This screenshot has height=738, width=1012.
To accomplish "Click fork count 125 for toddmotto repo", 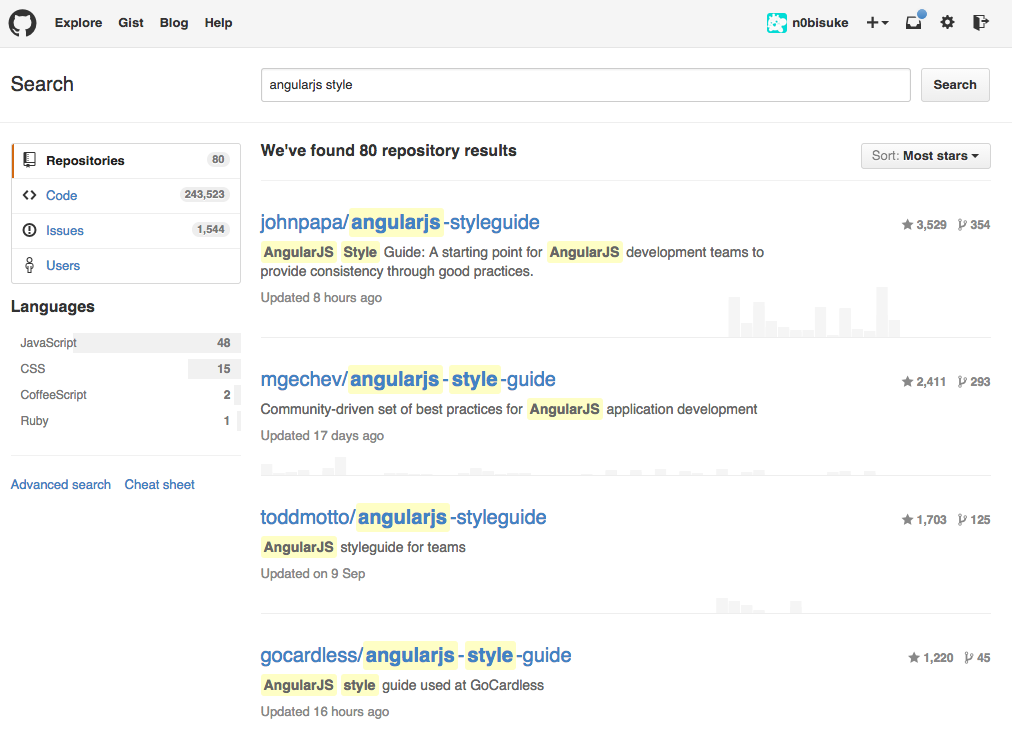I will coord(974,520).
